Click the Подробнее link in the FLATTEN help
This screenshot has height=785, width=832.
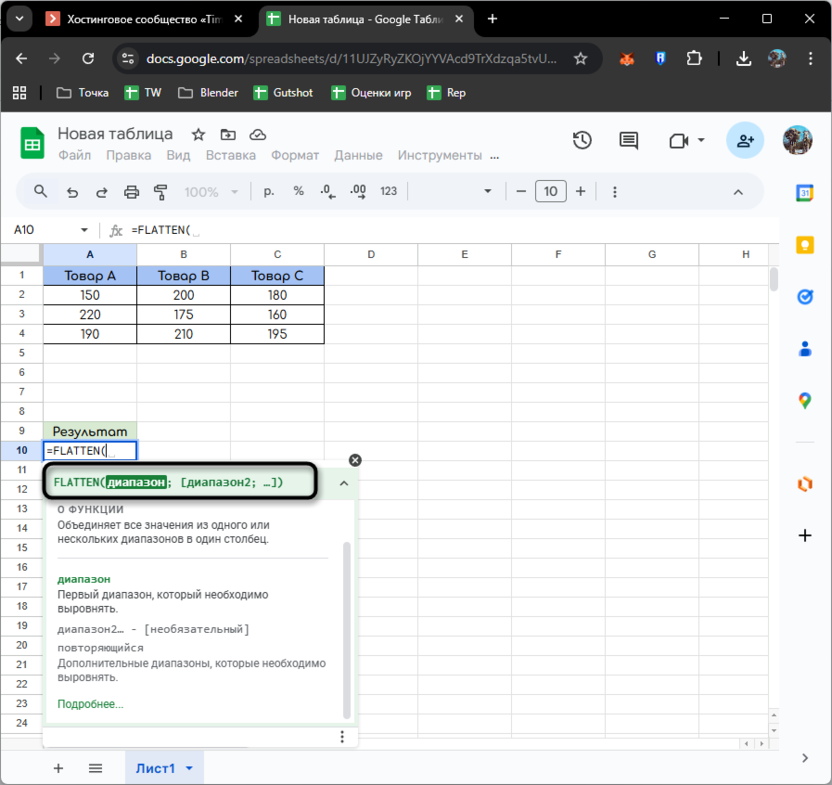click(x=89, y=704)
